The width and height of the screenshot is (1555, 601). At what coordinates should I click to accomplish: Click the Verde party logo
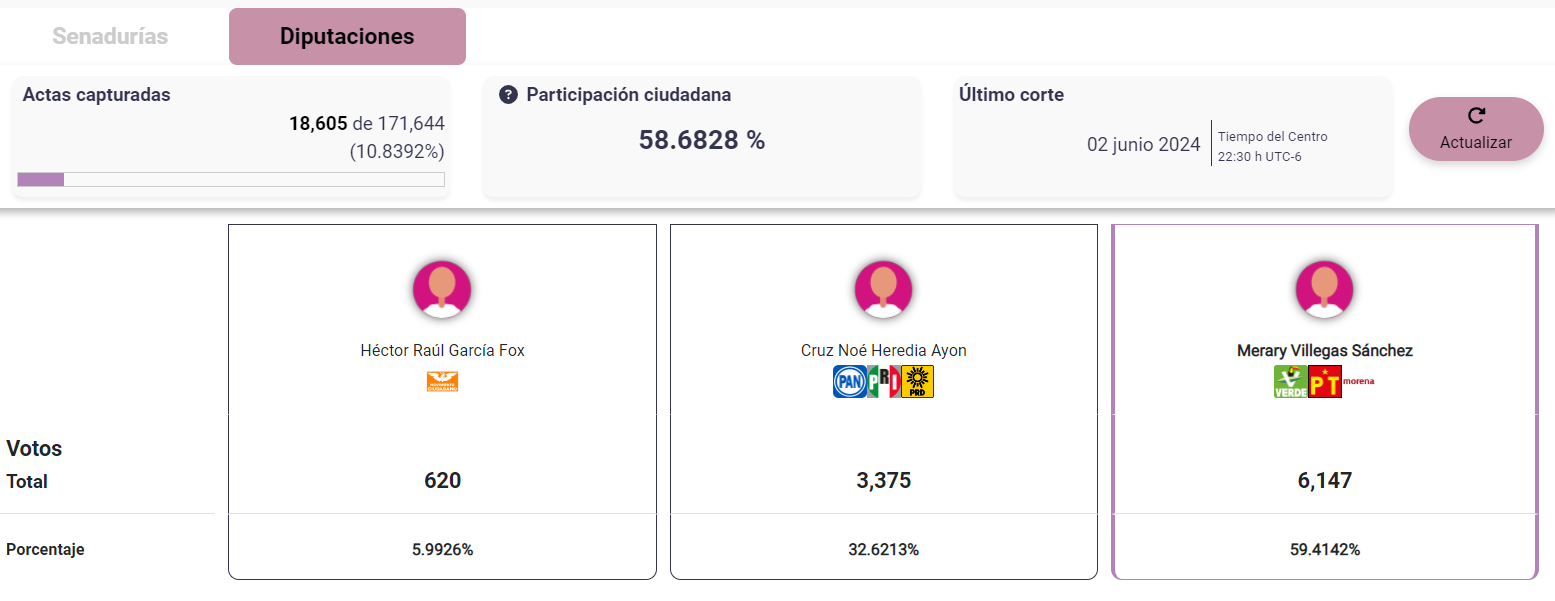(1290, 381)
